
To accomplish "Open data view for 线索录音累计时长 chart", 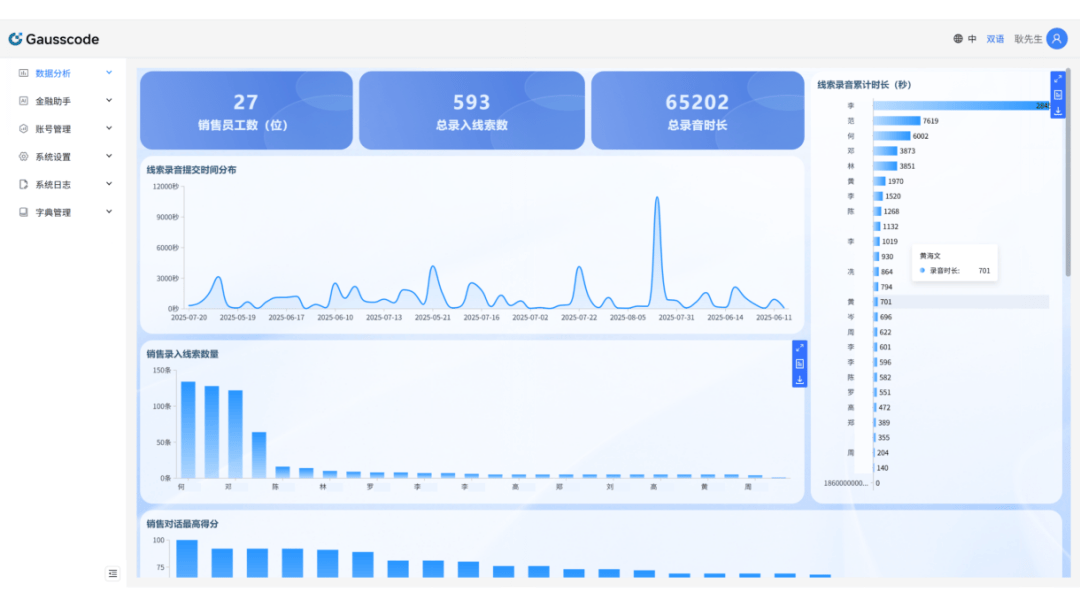I will tap(1058, 95).
